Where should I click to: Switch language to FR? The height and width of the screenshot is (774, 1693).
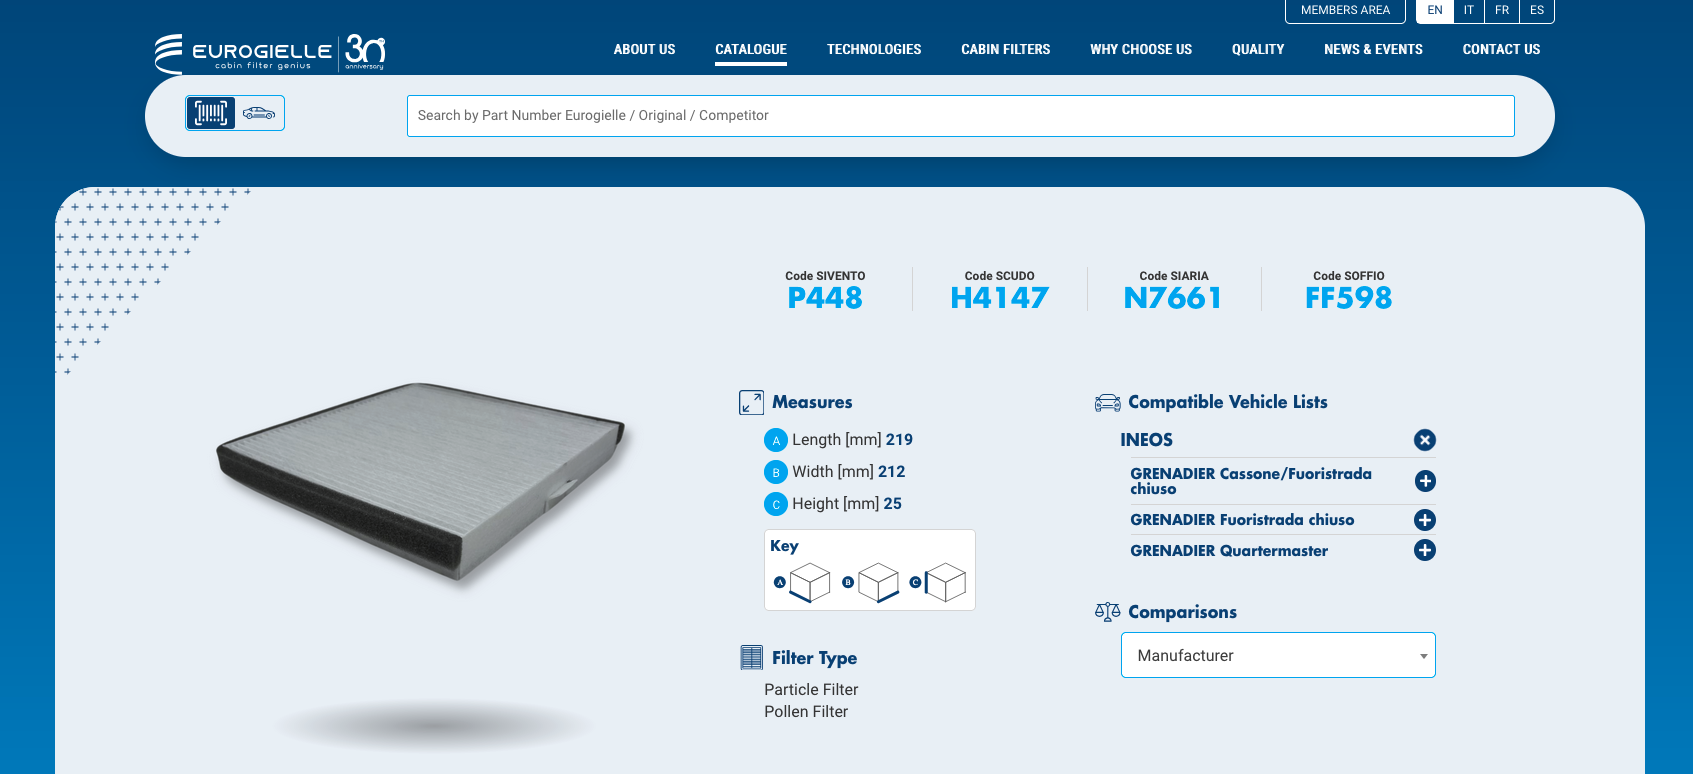1501,11
